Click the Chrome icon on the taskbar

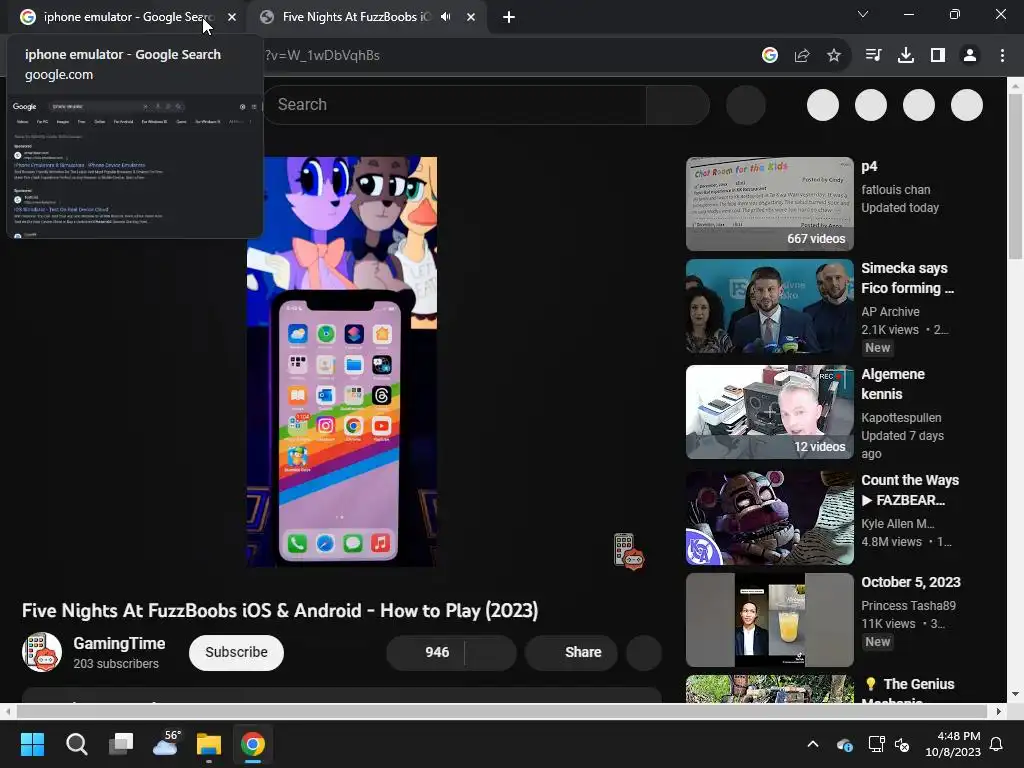(253, 744)
